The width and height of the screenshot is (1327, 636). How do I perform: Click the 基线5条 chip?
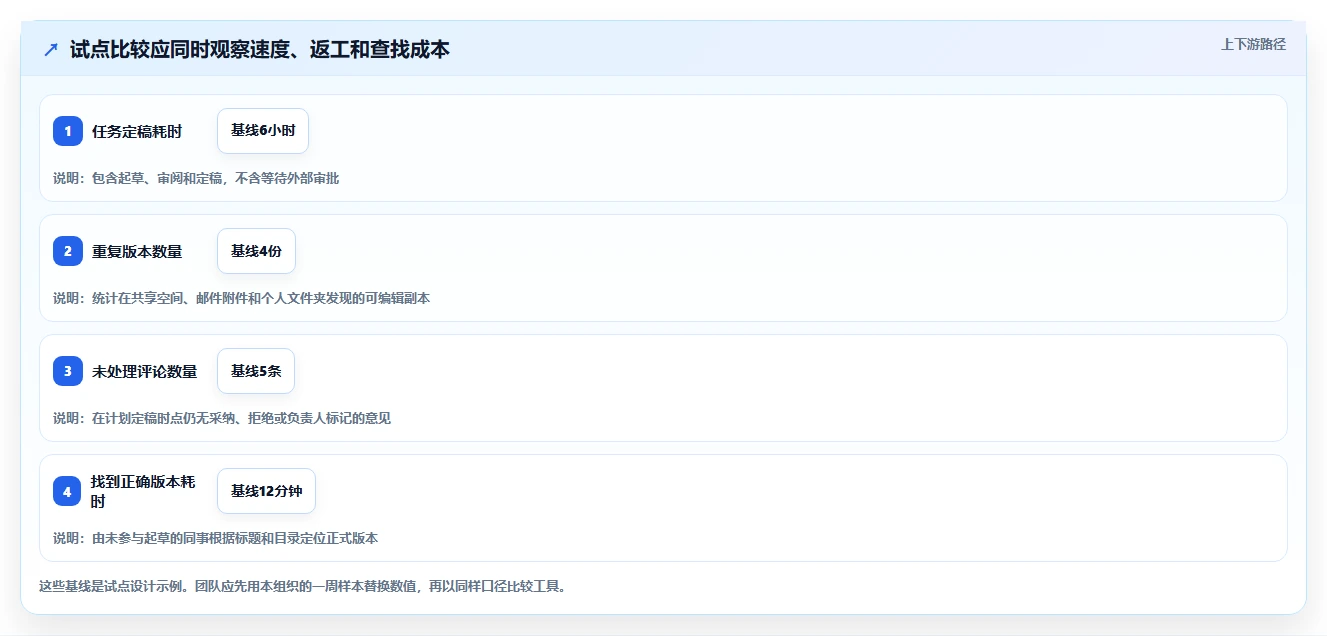point(256,371)
